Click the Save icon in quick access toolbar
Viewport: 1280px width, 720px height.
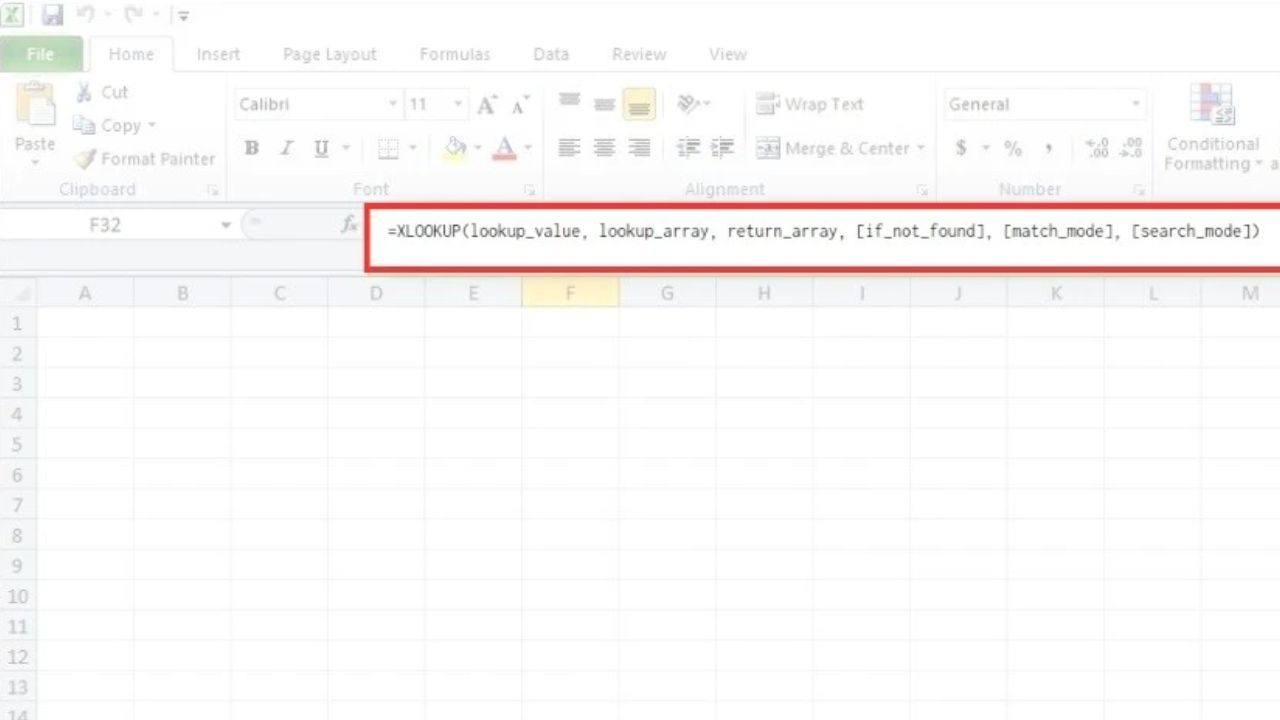[53, 15]
